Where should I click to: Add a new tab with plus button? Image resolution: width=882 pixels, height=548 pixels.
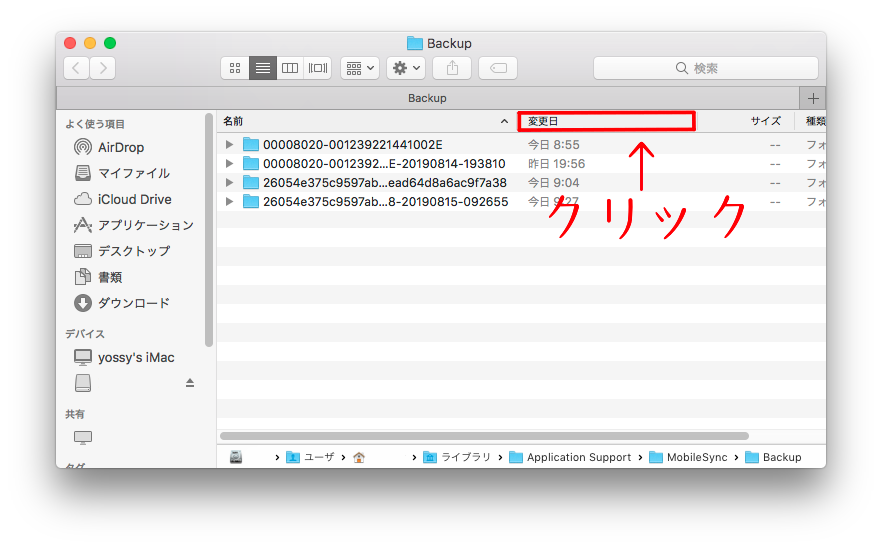click(813, 98)
